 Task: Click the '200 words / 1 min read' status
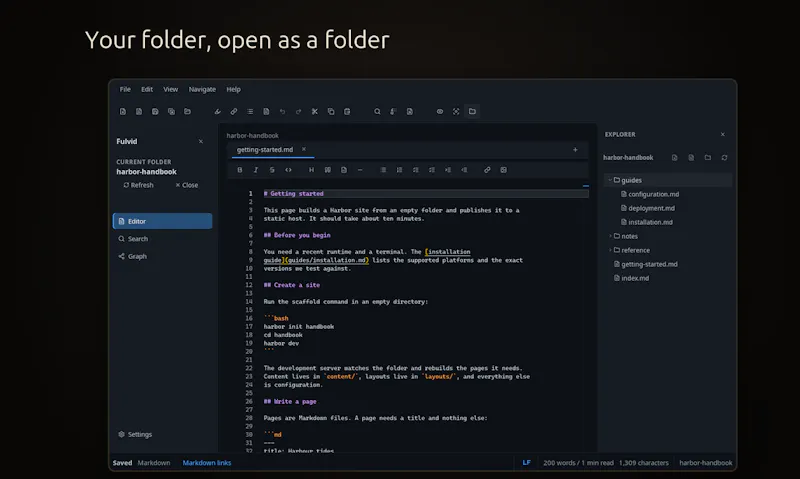pyautogui.click(x=578, y=463)
